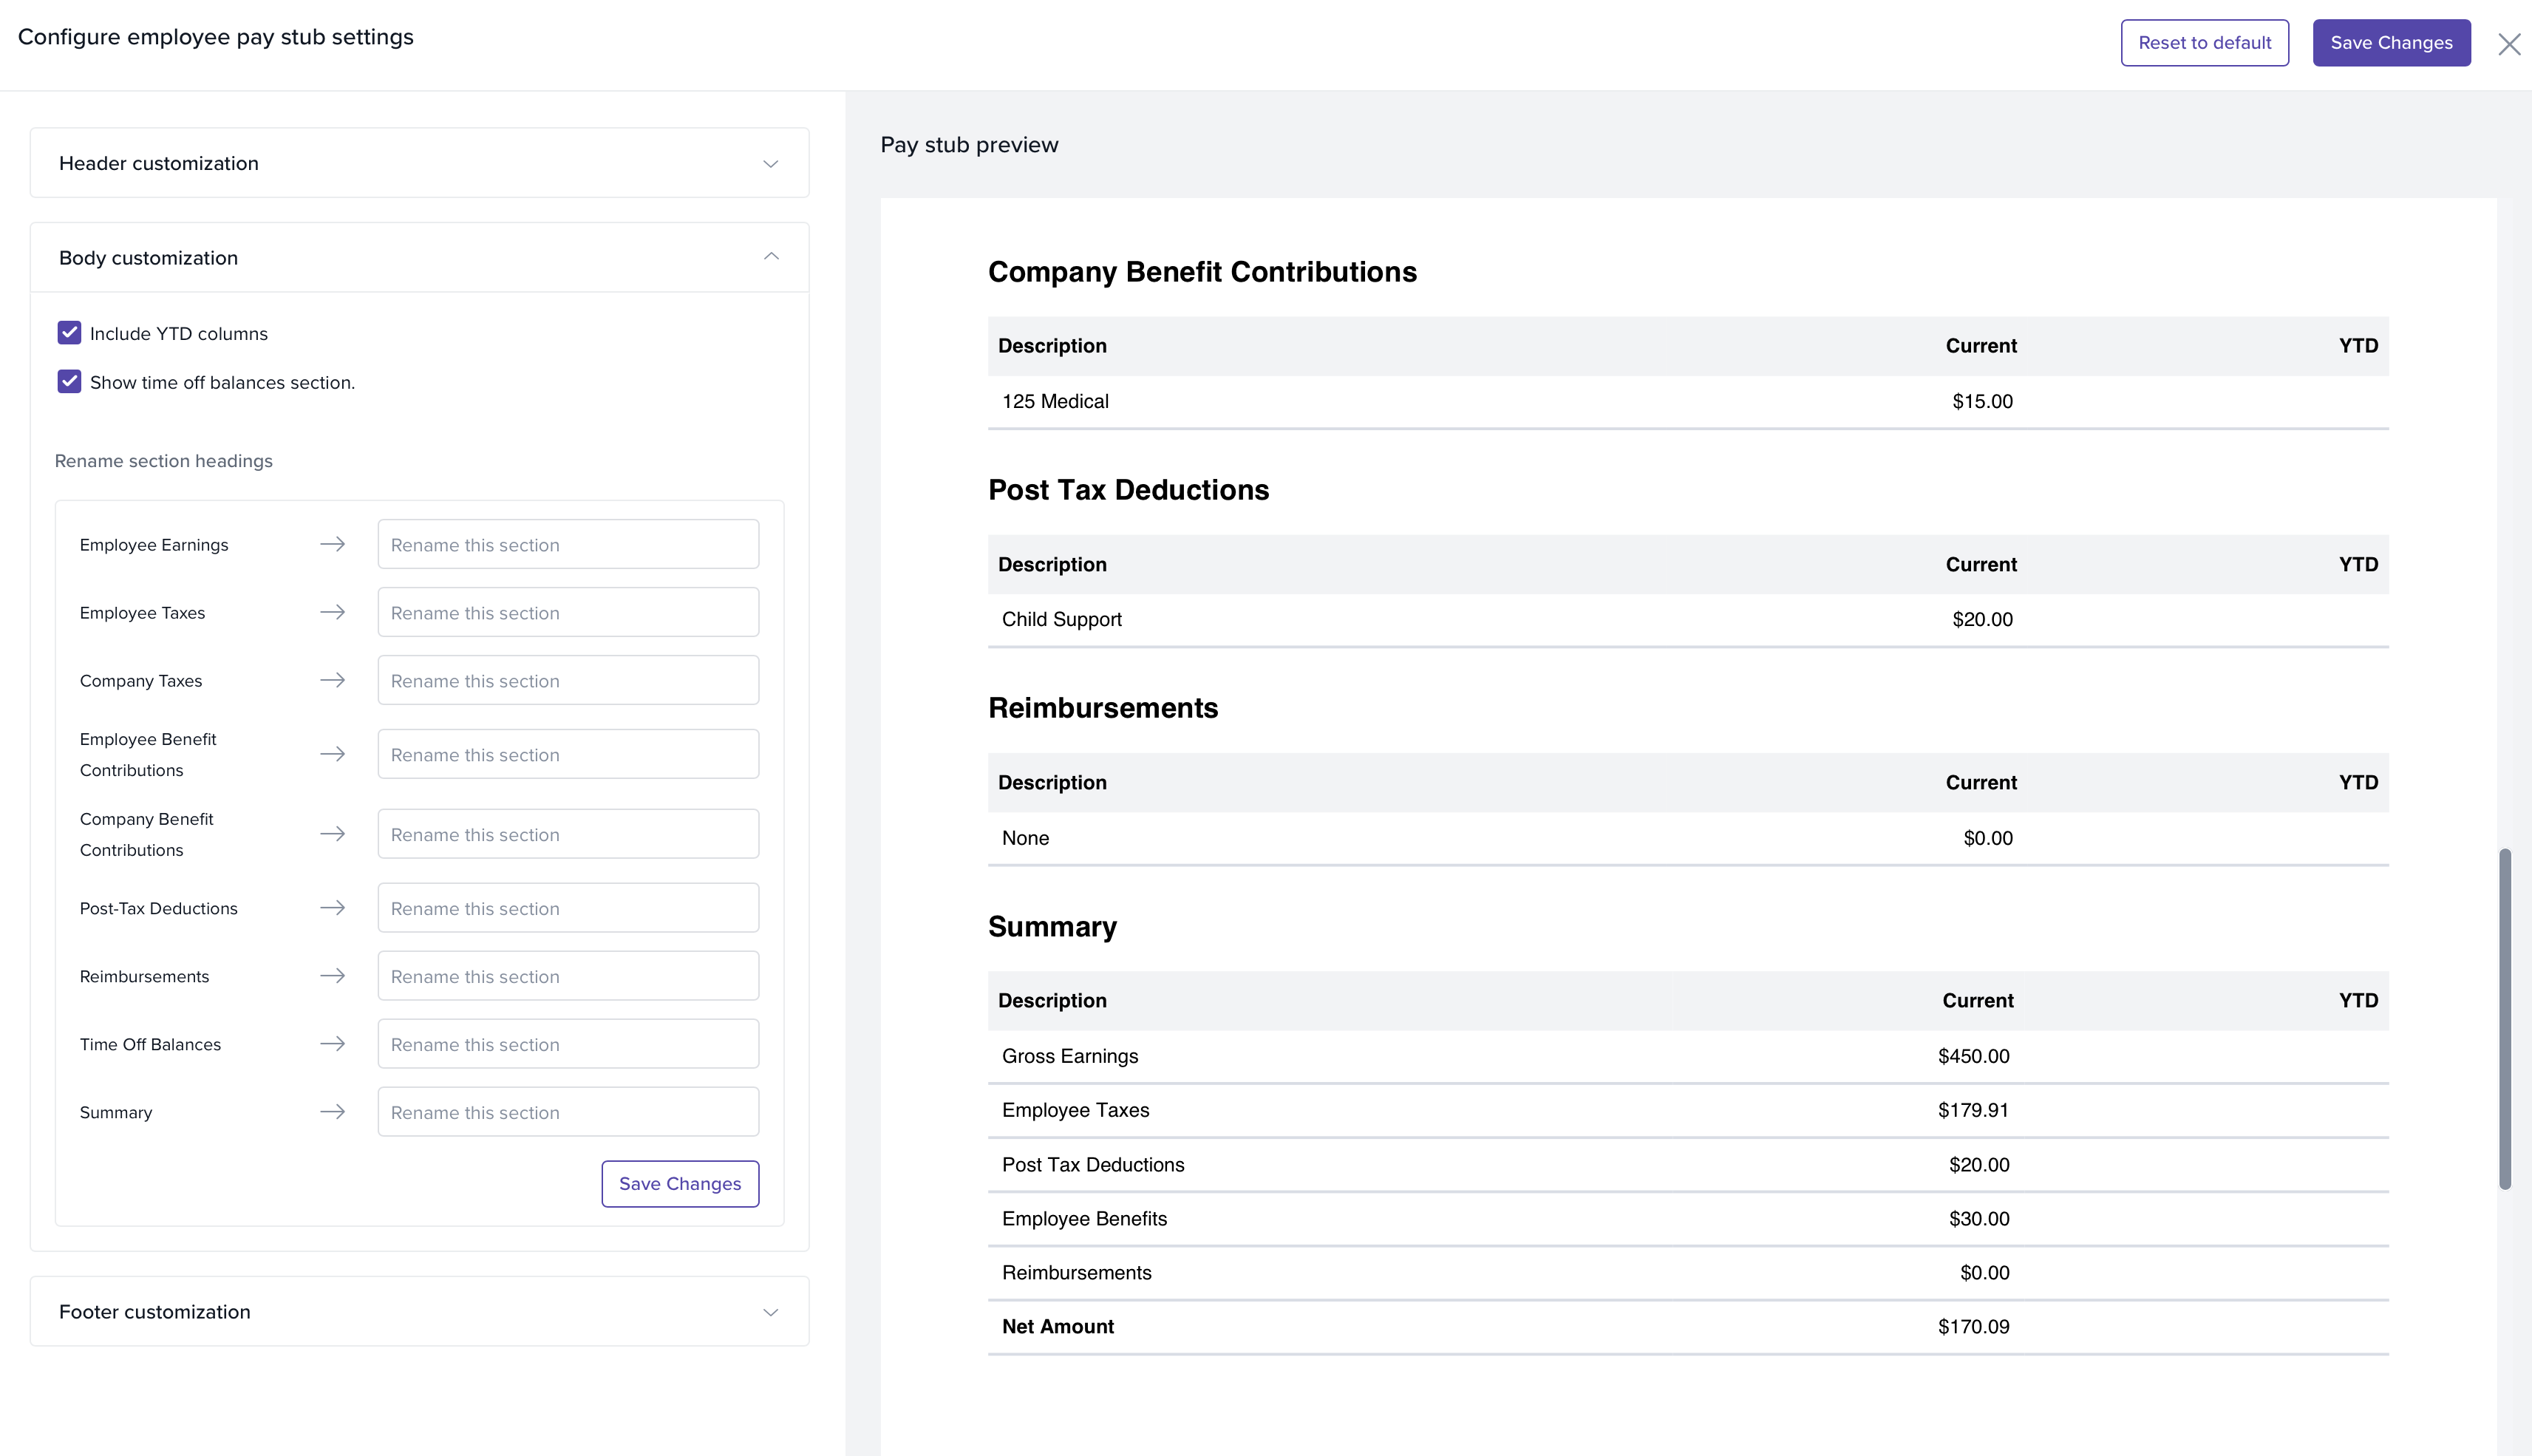
Task: Toggle Show time off balances checkbox
Action: click(69, 382)
